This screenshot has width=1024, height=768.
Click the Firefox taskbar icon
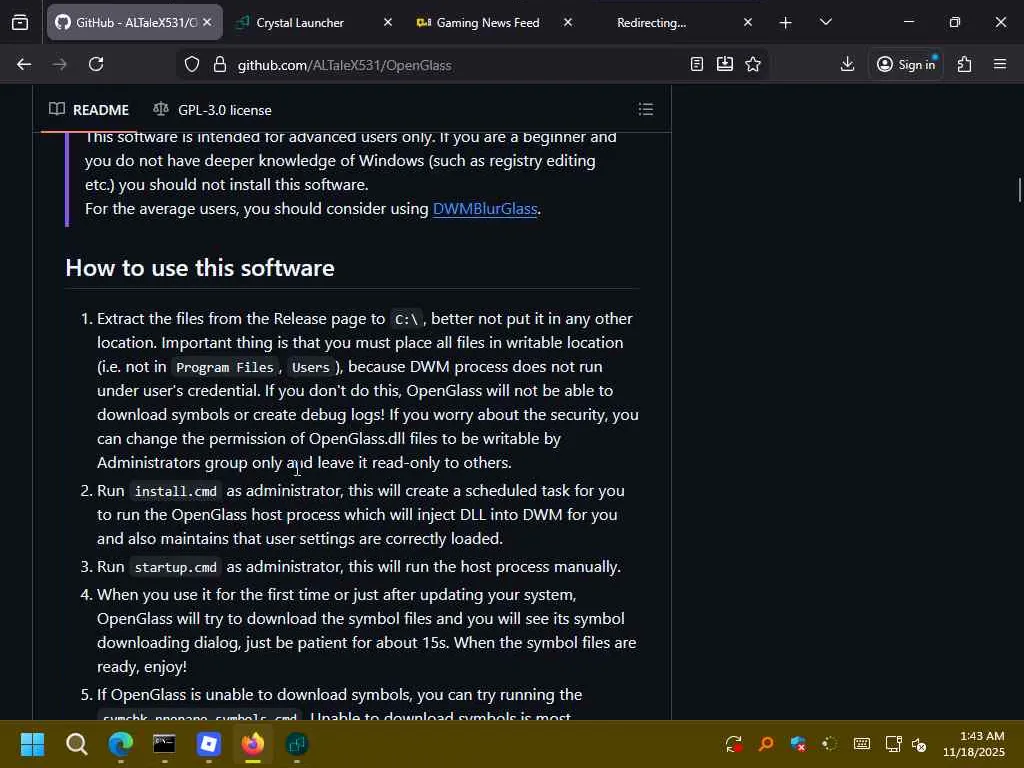(x=253, y=744)
